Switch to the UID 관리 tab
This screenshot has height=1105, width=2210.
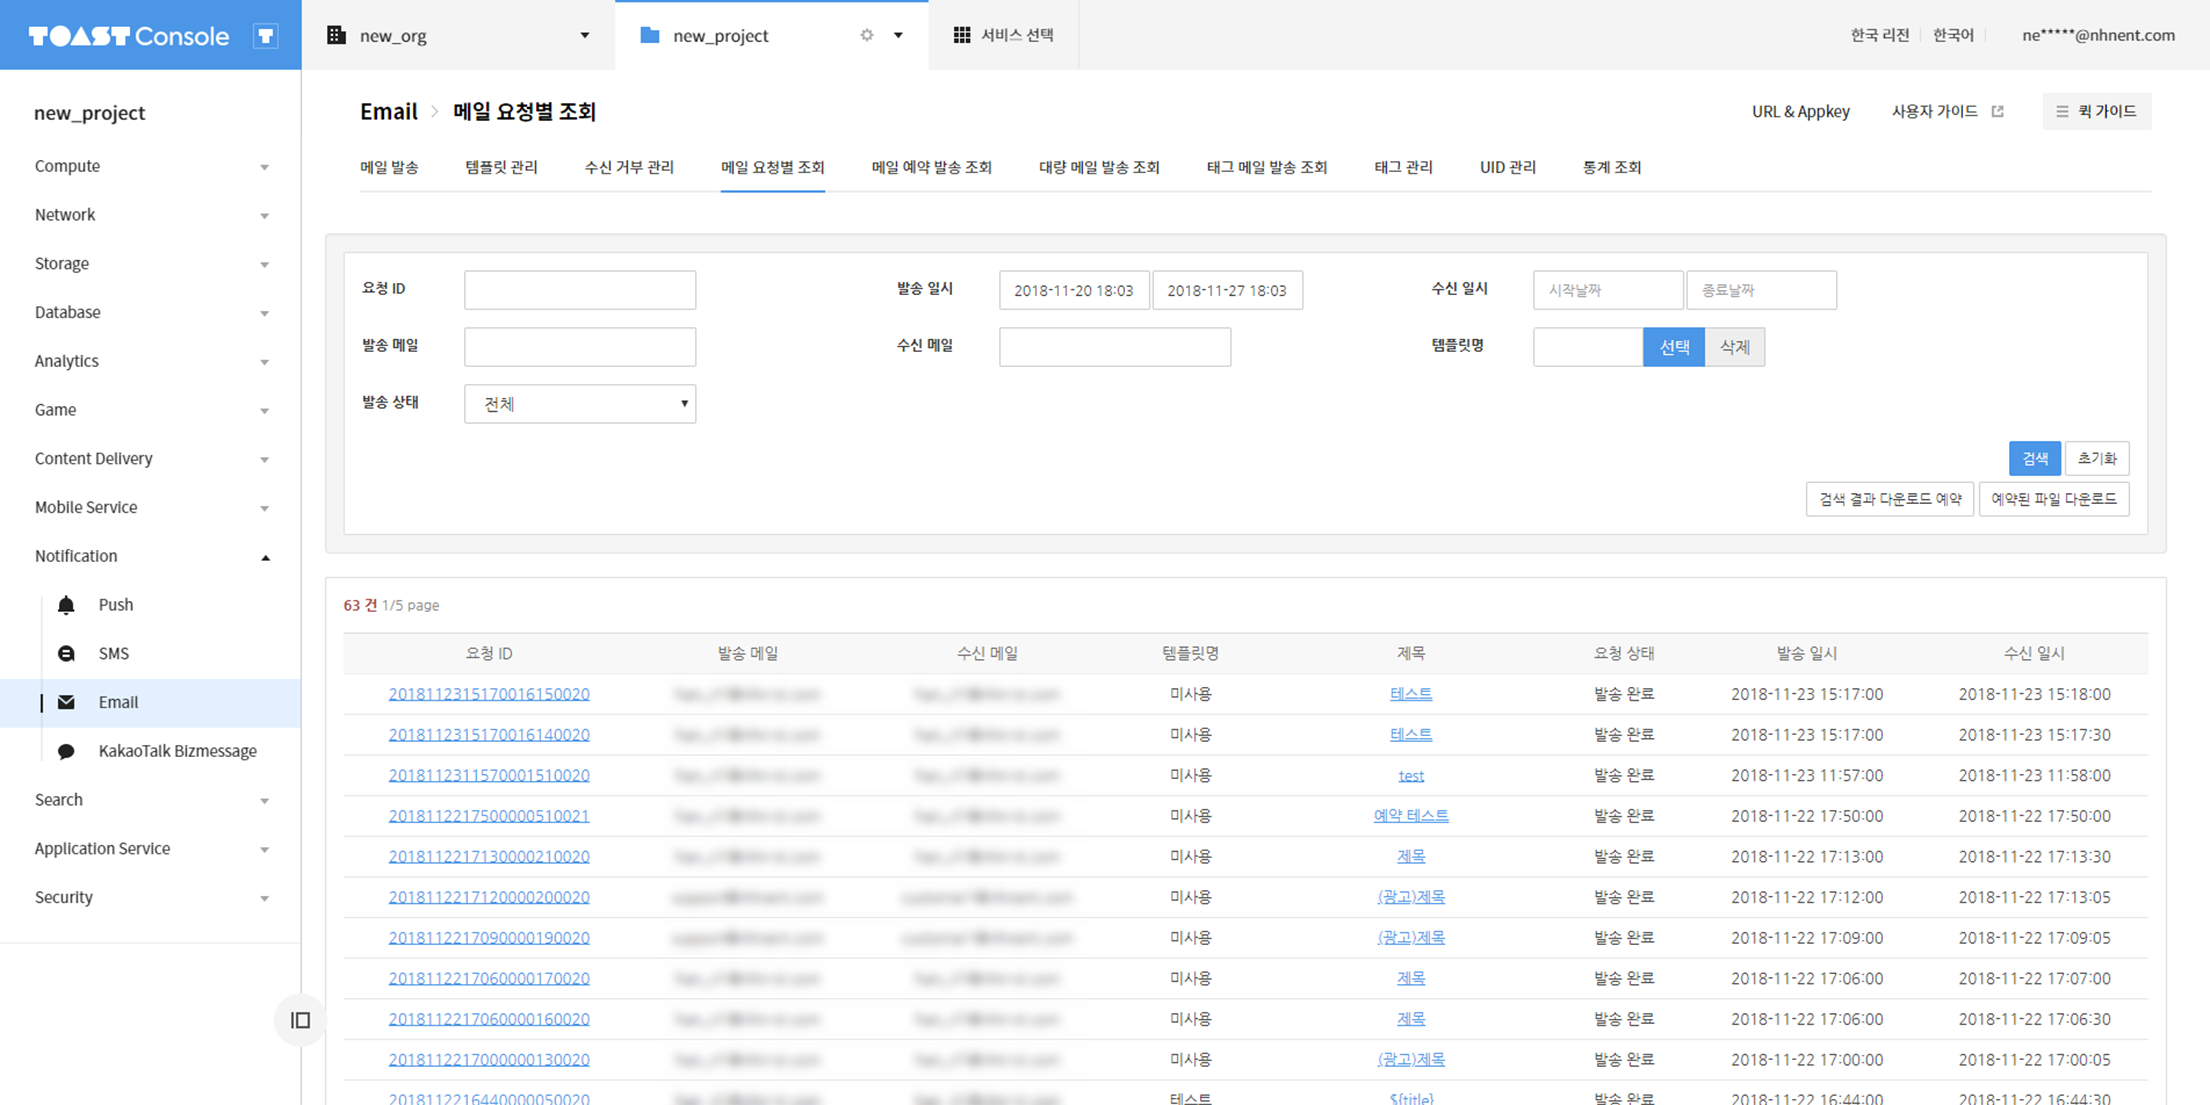coord(1508,167)
